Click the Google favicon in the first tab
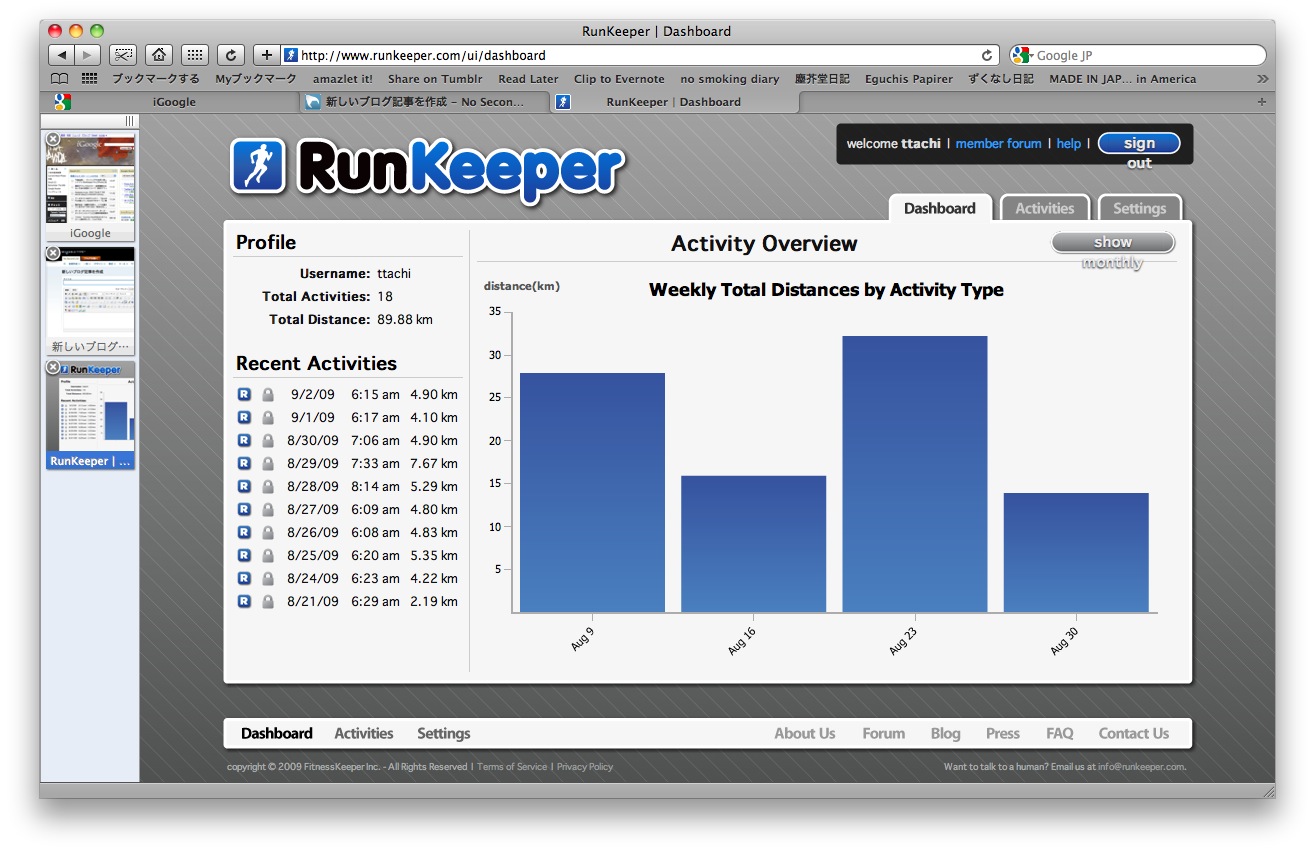Viewport: 1315px width, 858px height. 62,102
